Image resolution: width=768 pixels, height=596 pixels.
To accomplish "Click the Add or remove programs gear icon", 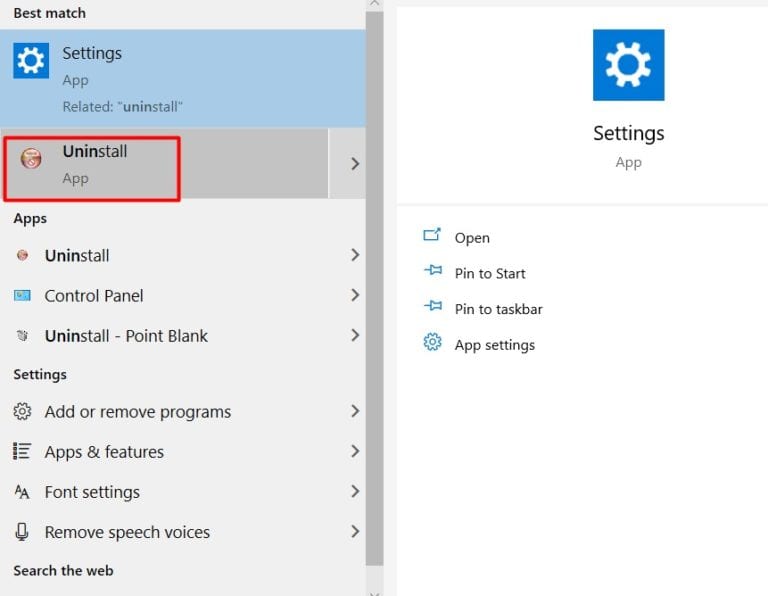I will pyautogui.click(x=22, y=411).
